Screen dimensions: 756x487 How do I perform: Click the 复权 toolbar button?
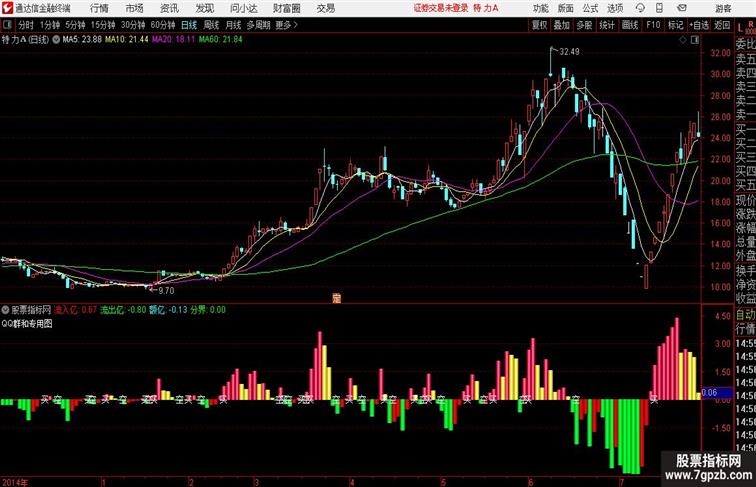(539, 25)
